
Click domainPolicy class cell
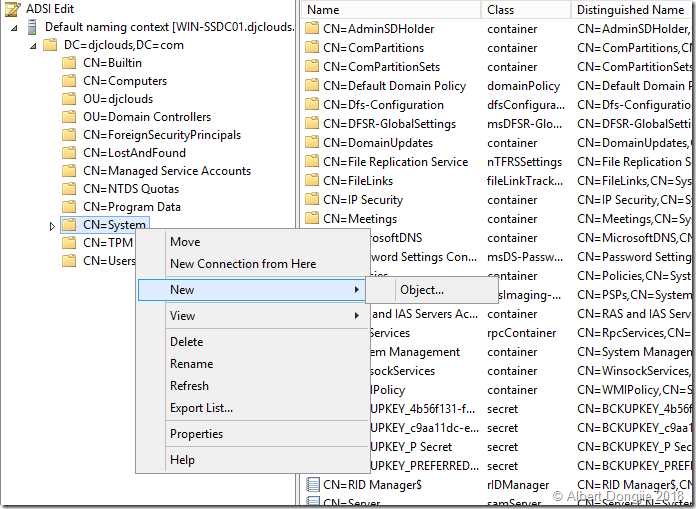pos(523,86)
